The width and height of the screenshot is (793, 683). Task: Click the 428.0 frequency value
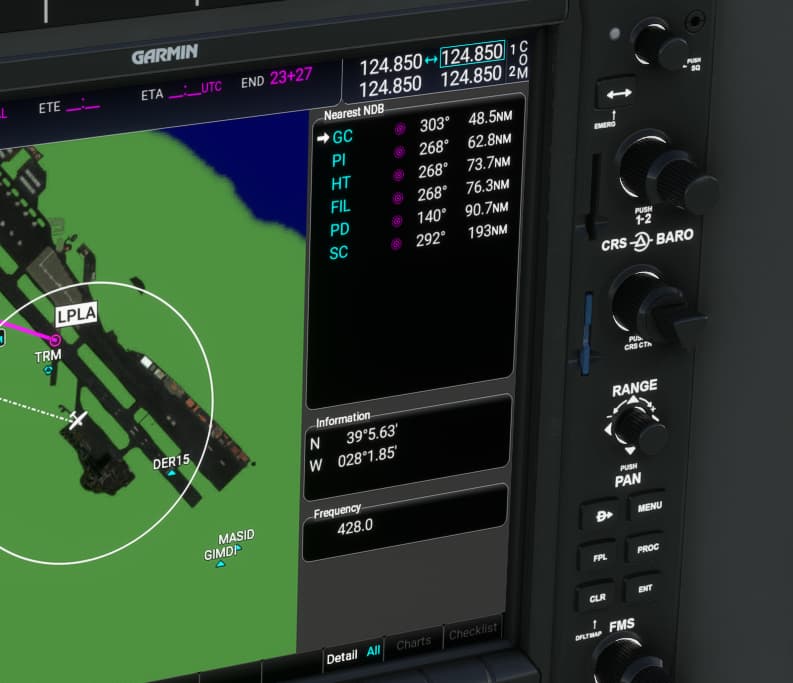tap(355, 528)
